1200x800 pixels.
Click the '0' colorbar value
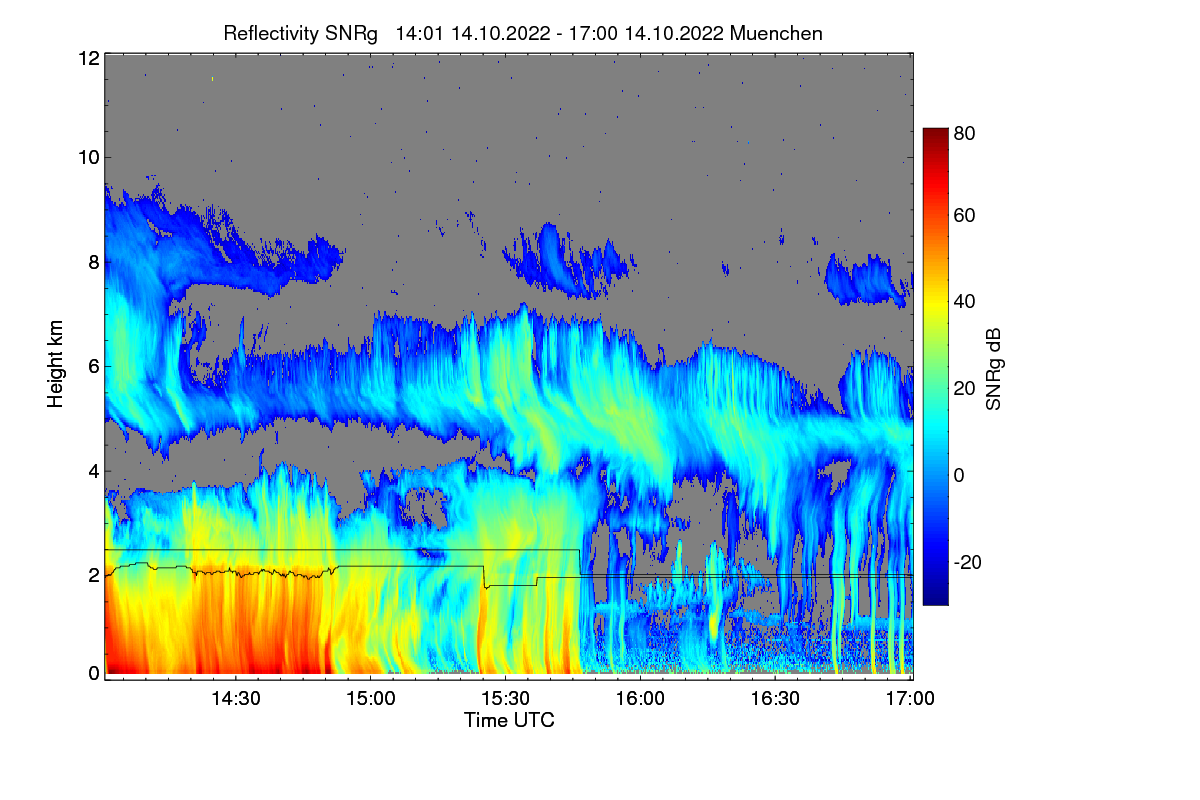point(959,475)
